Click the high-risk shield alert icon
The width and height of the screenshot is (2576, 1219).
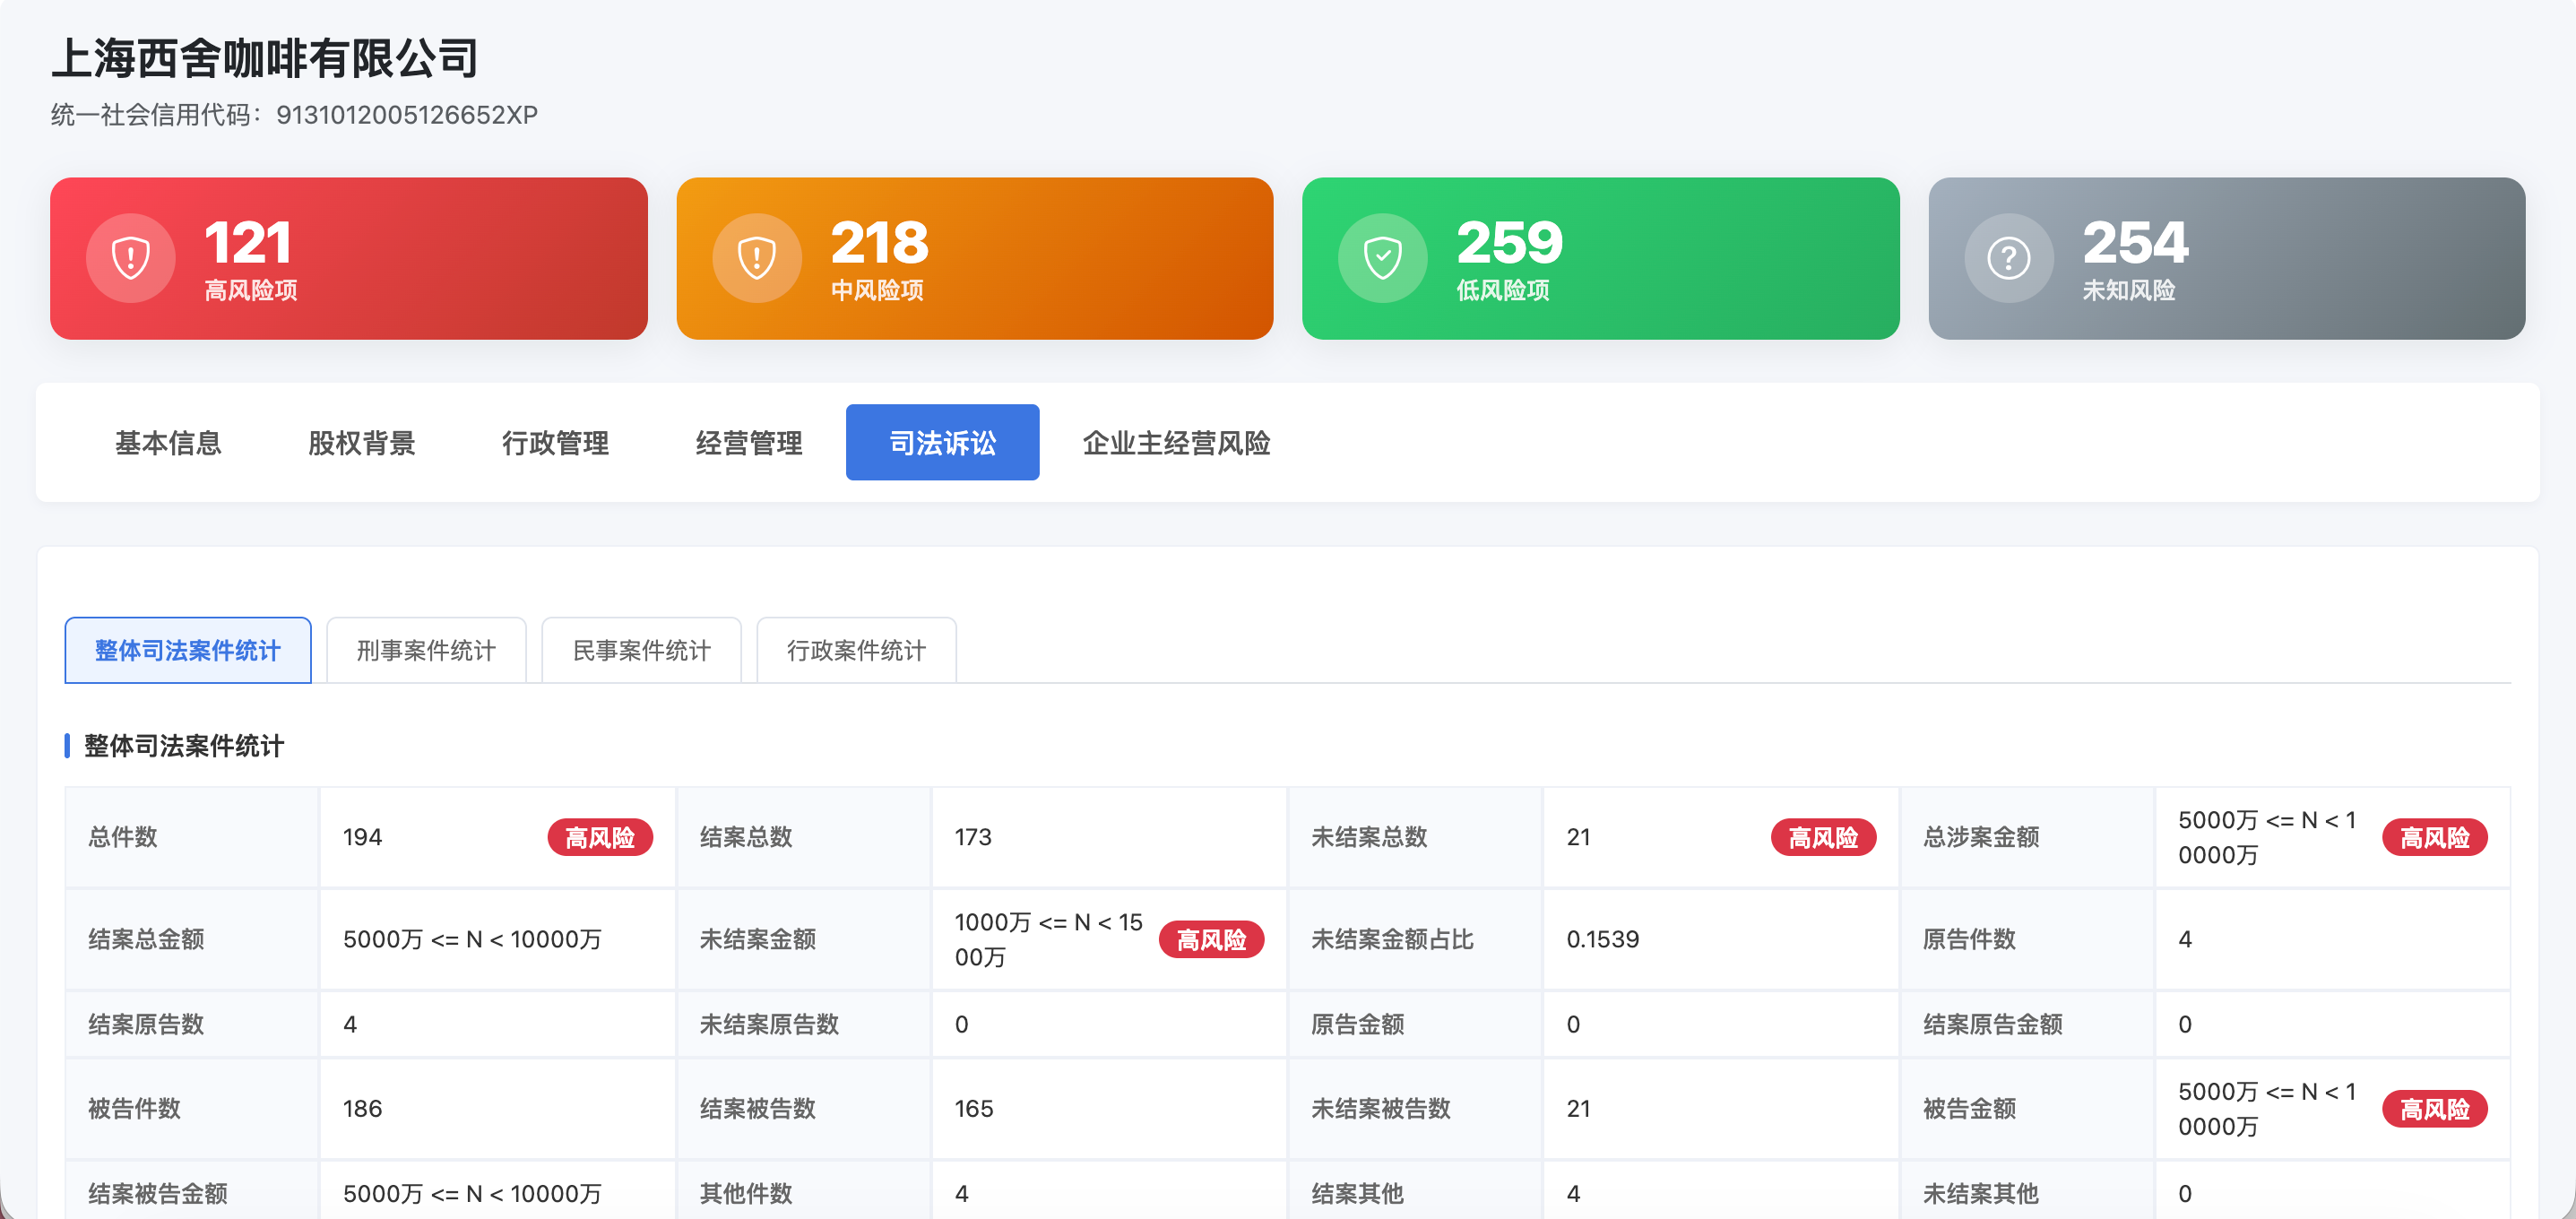point(131,258)
